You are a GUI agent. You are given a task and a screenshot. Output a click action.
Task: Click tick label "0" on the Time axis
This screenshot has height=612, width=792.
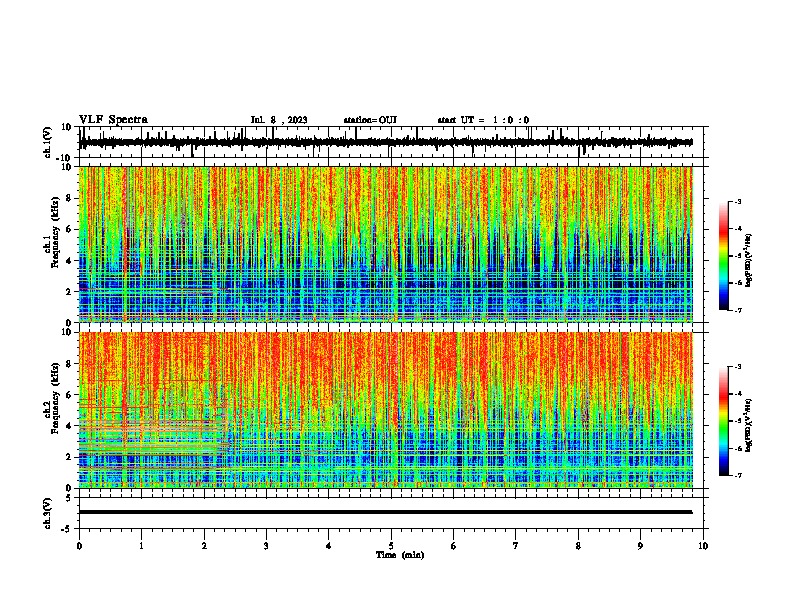(79, 546)
